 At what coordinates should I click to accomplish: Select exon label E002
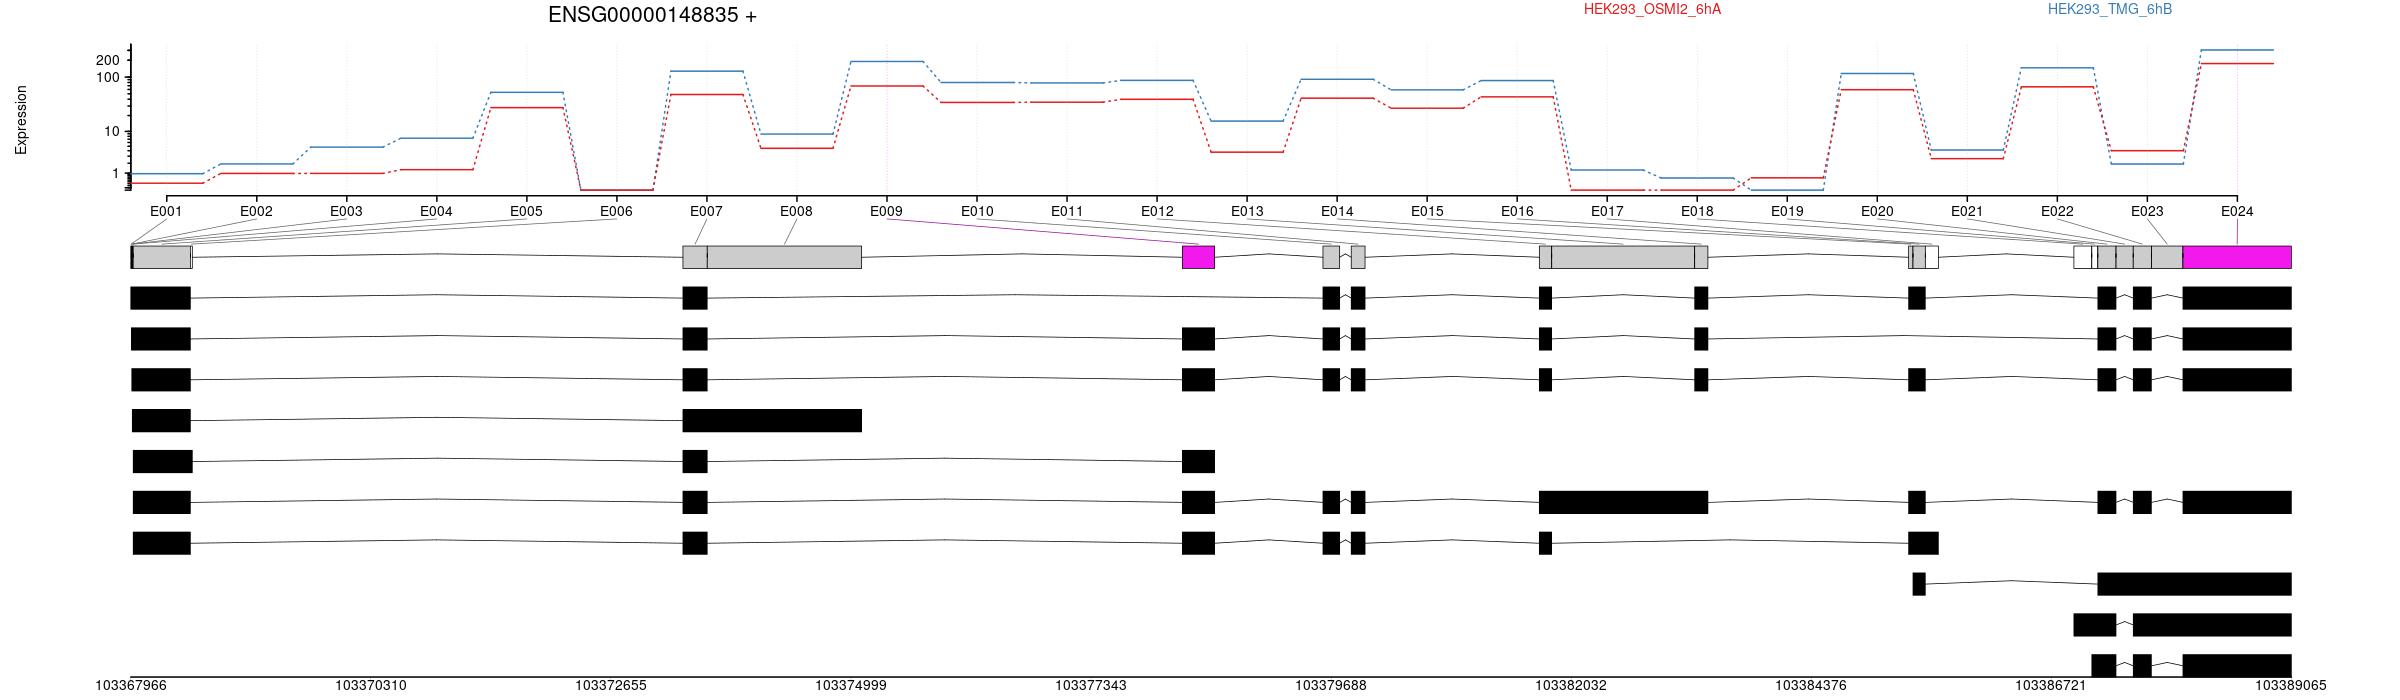256,211
